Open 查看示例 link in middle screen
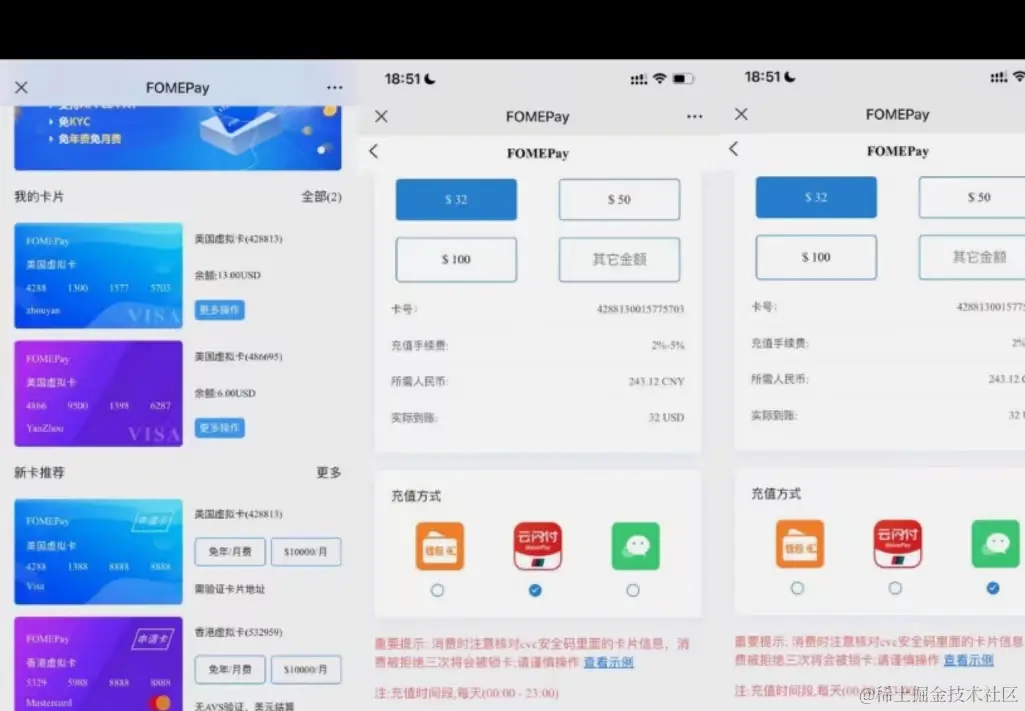This screenshot has width=1025, height=711. [x=609, y=663]
